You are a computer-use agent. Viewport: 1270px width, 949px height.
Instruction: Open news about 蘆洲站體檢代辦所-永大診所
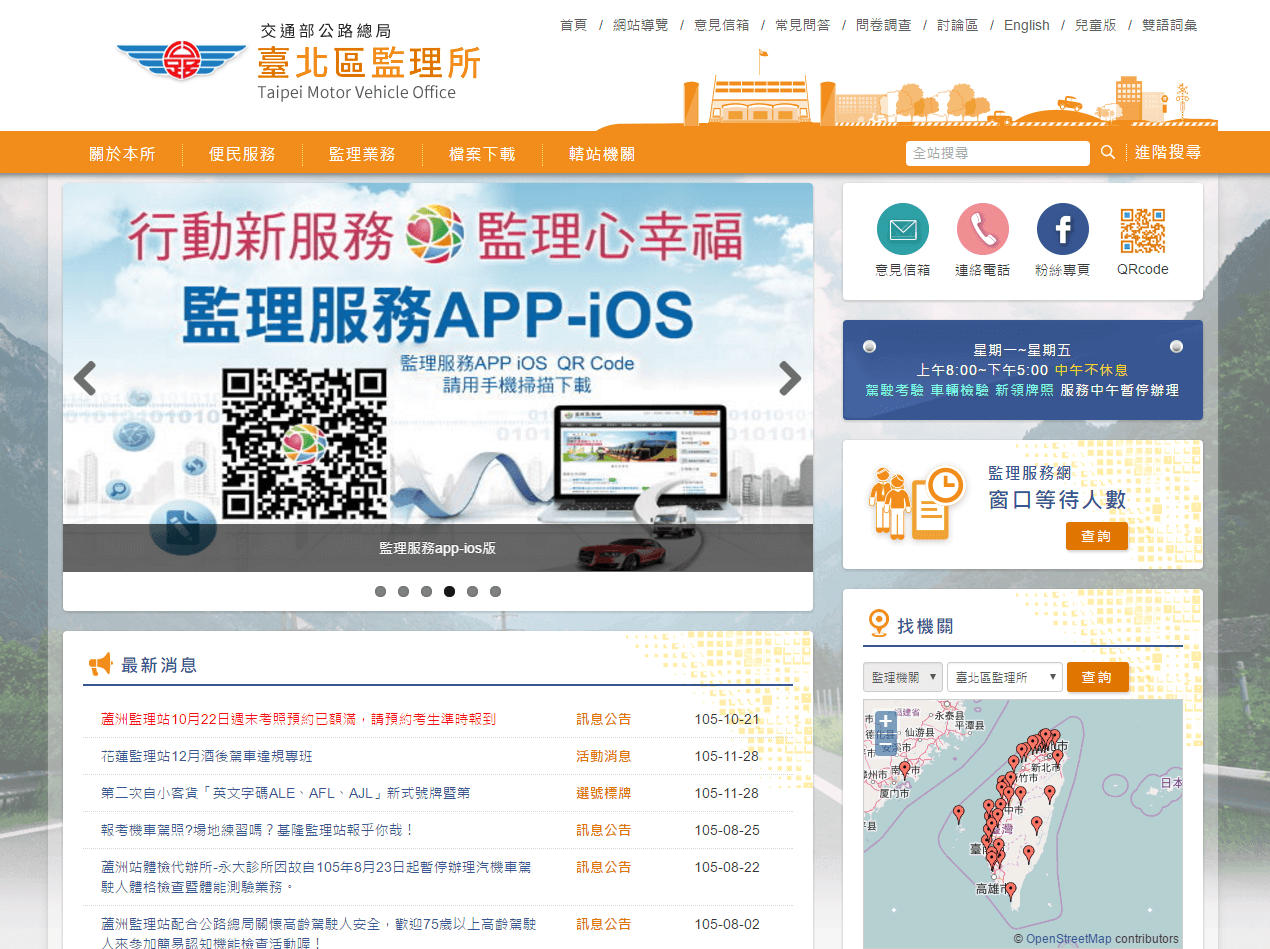[x=316, y=877]
